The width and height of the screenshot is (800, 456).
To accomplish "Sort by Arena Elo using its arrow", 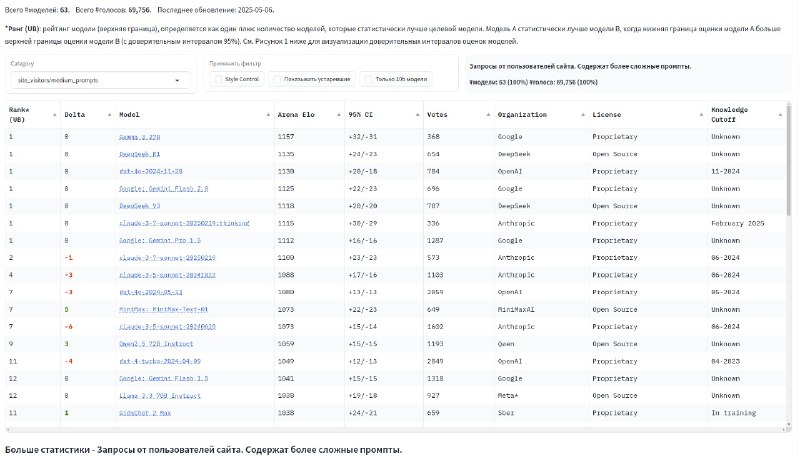I will pos(339,115).
